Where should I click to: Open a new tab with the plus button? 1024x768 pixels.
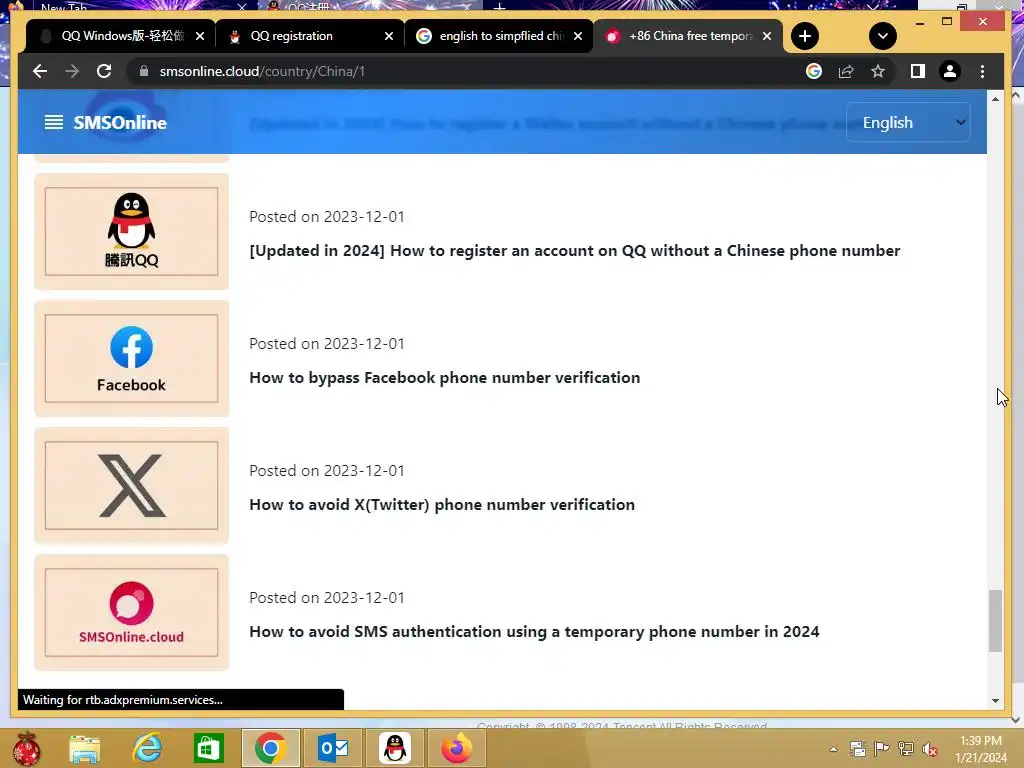pyautogui.click(x=805, y=36)
